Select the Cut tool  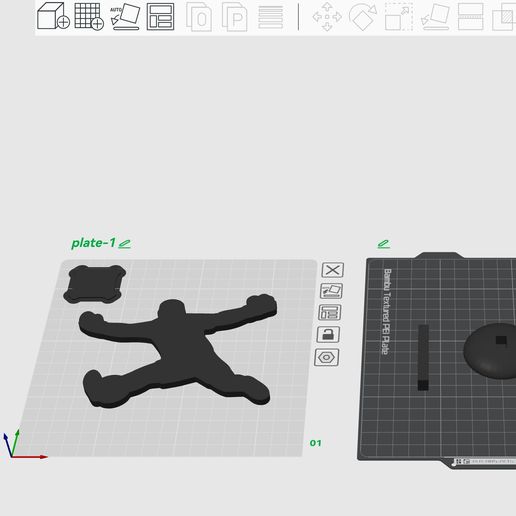tap(471, 17)
